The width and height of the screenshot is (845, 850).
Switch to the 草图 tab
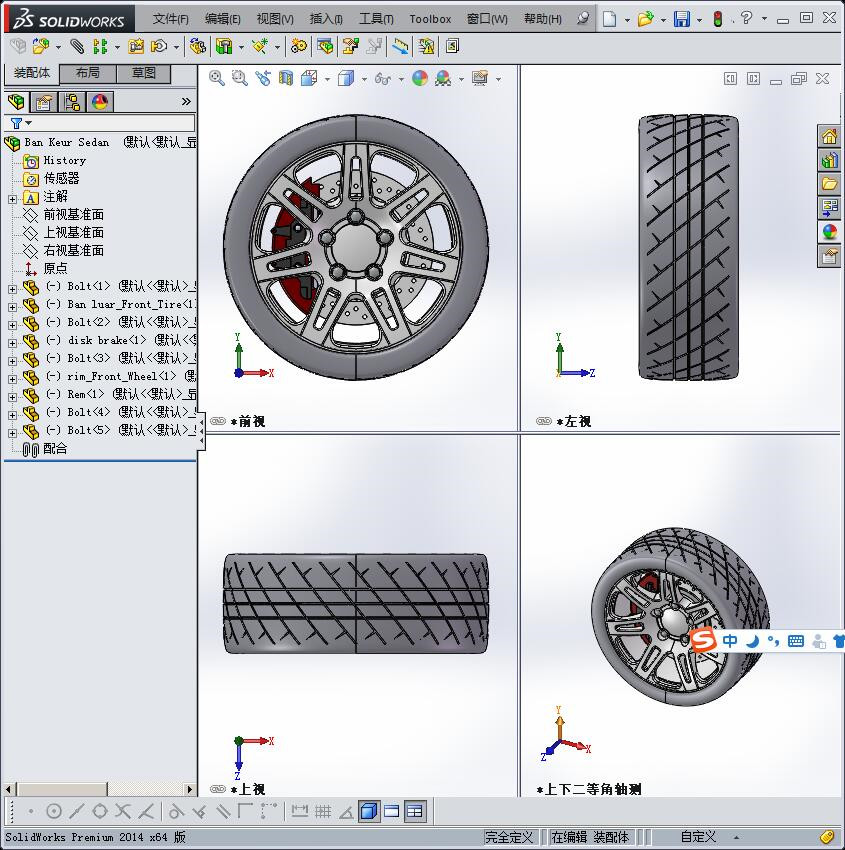144,73
